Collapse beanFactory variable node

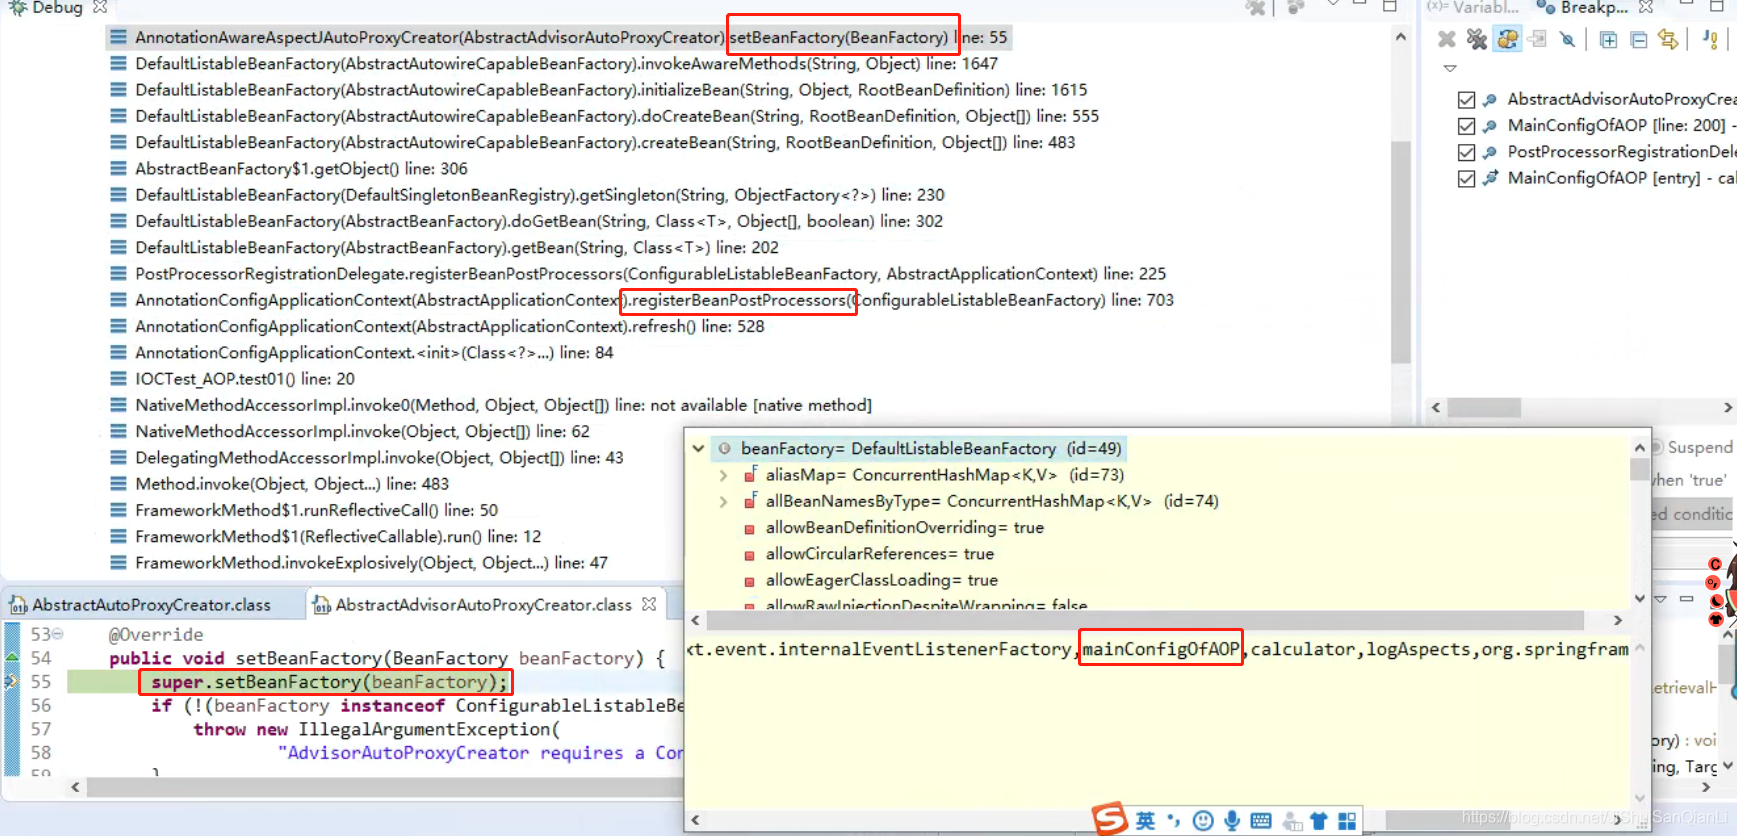coord(698,449)
